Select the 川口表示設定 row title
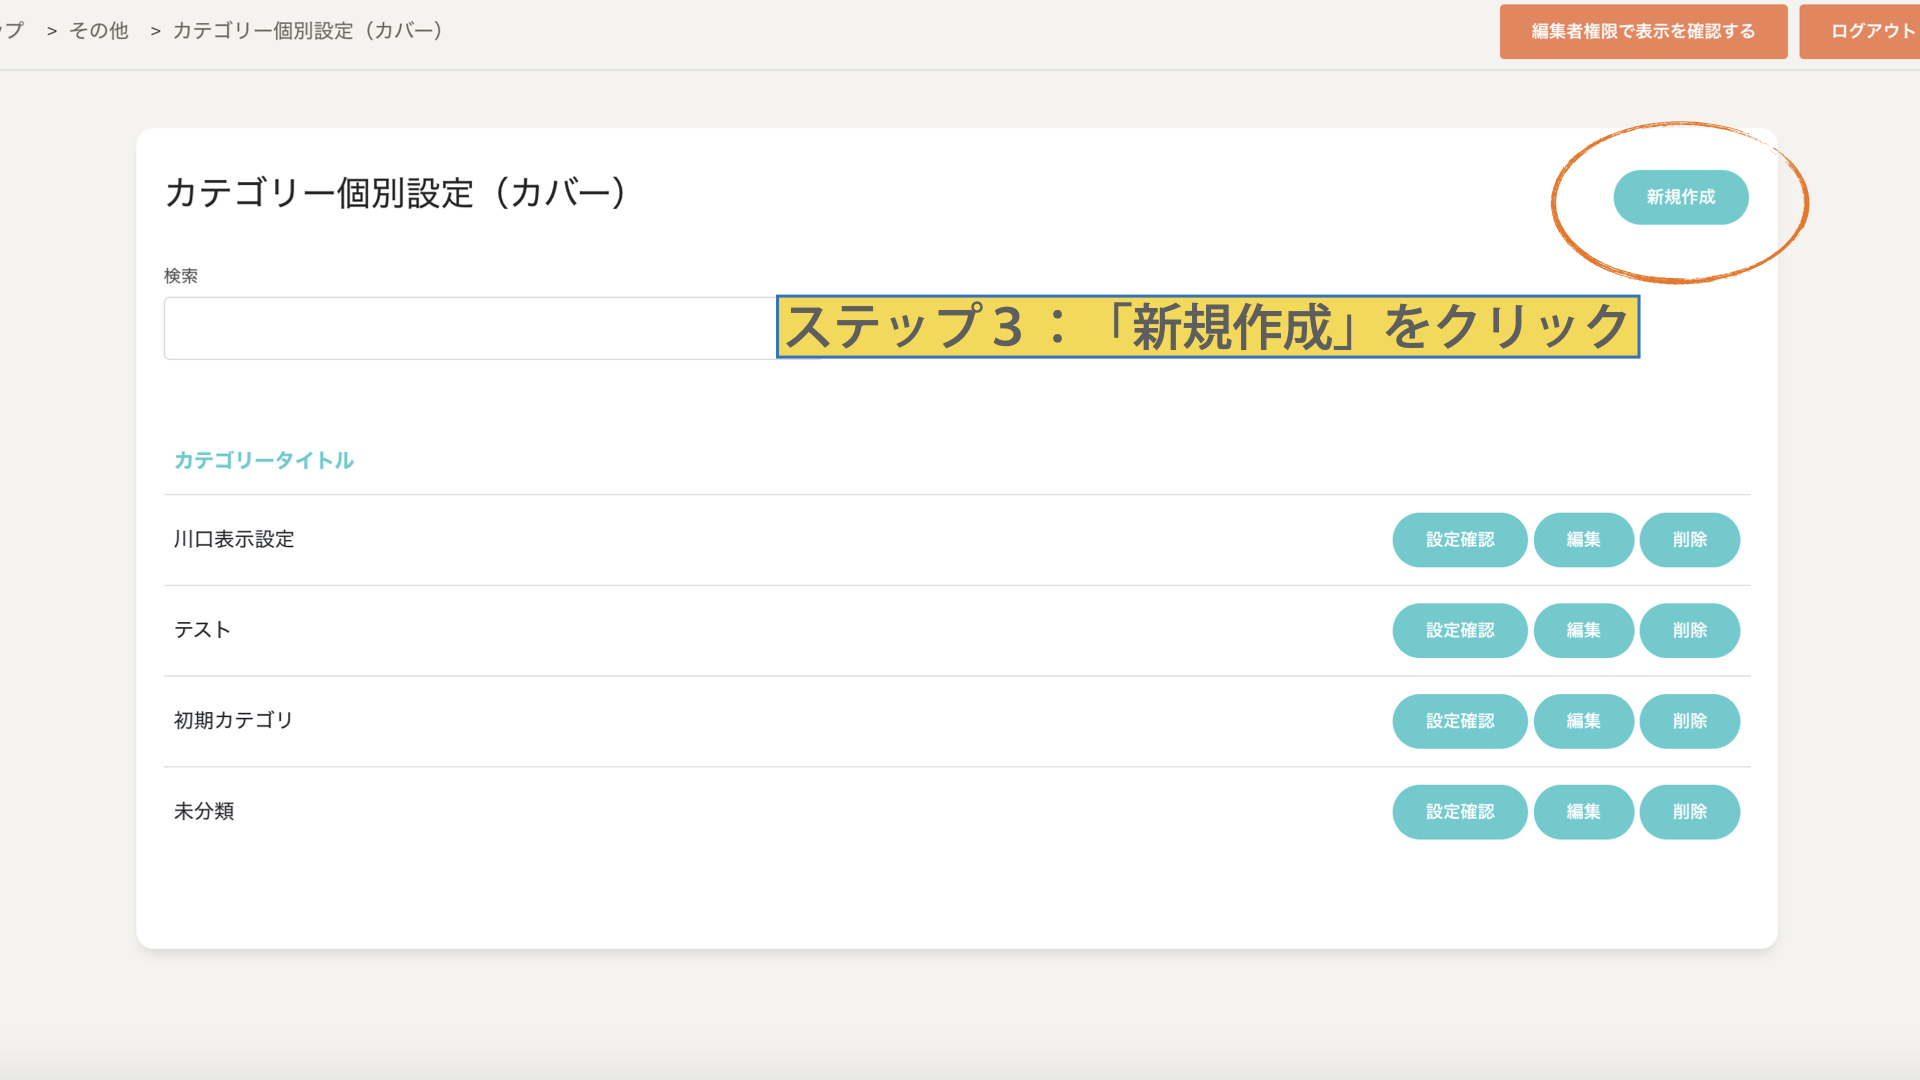 pyautogui.click(x=234, y=540)
